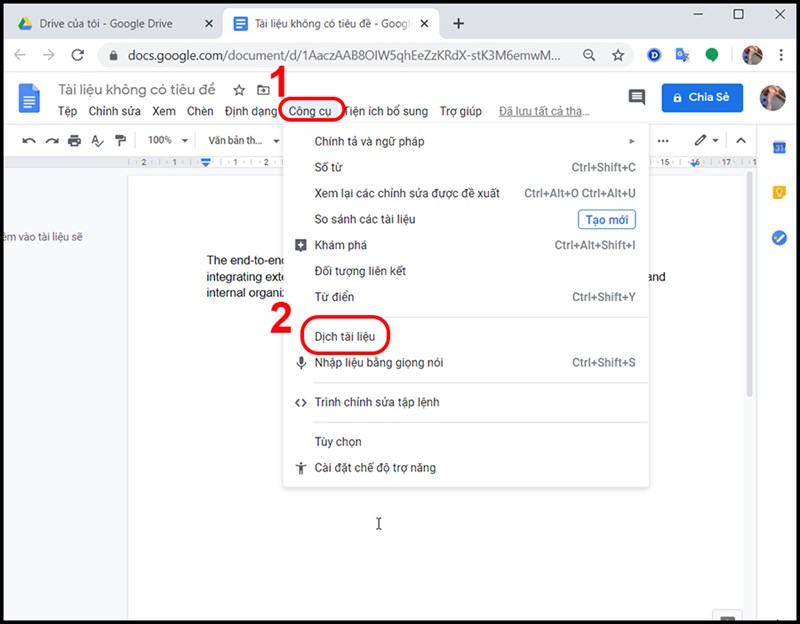Open Chrome profile avatar in browser toolbar
800x624 pixels.
[752, 55]
